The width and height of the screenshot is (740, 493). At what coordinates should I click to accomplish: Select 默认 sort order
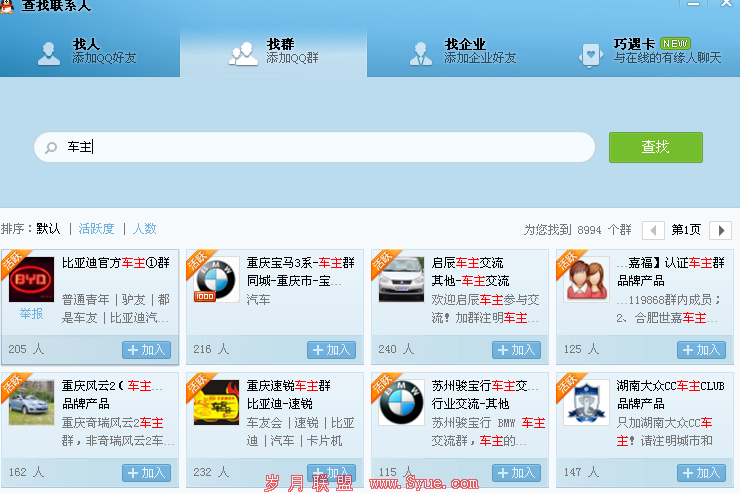pos(48,229)
